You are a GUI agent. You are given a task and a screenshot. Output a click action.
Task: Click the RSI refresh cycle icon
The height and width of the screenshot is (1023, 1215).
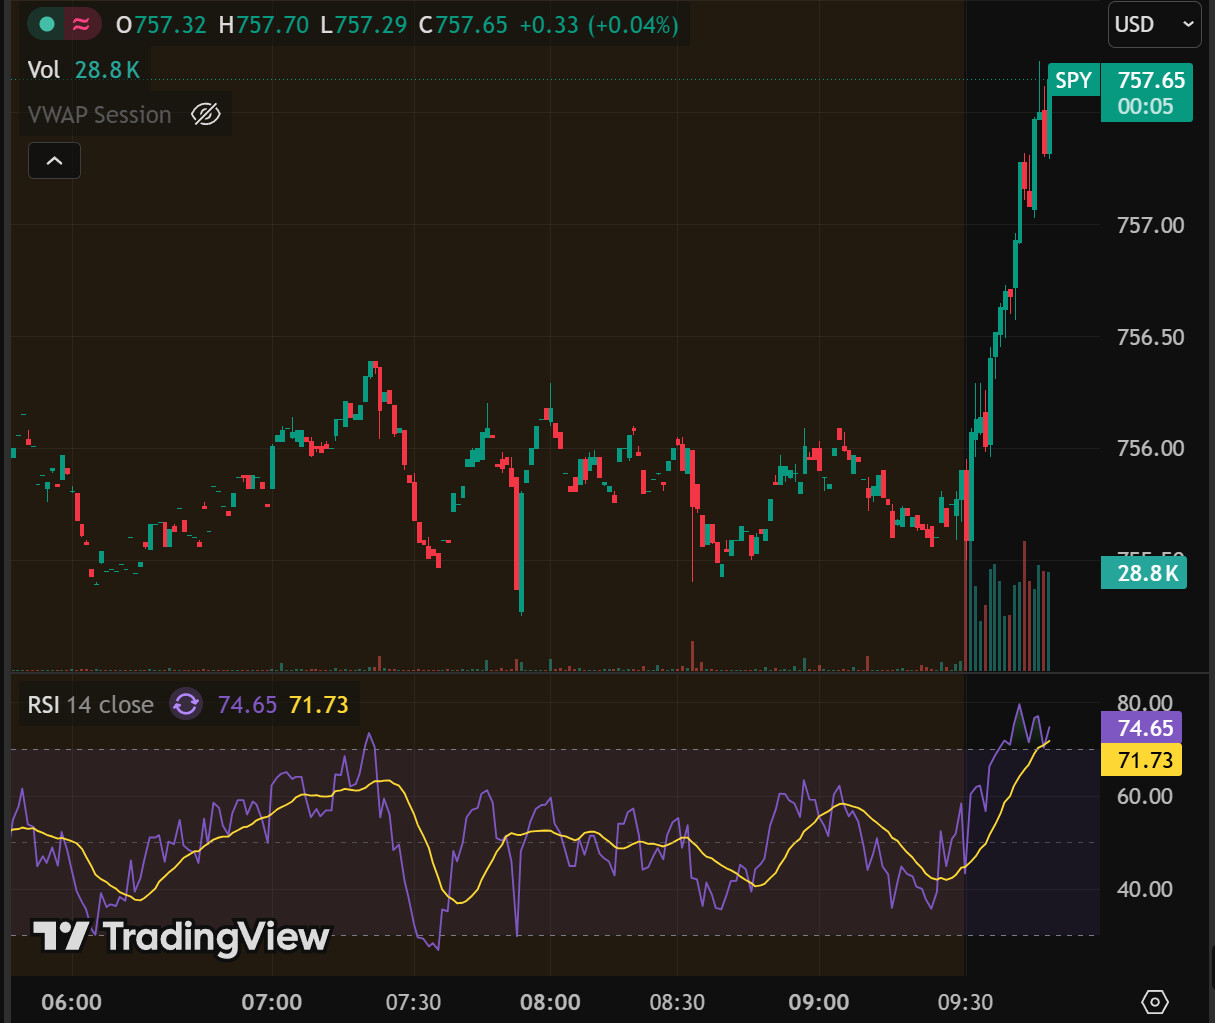click(x=186, y=704)
